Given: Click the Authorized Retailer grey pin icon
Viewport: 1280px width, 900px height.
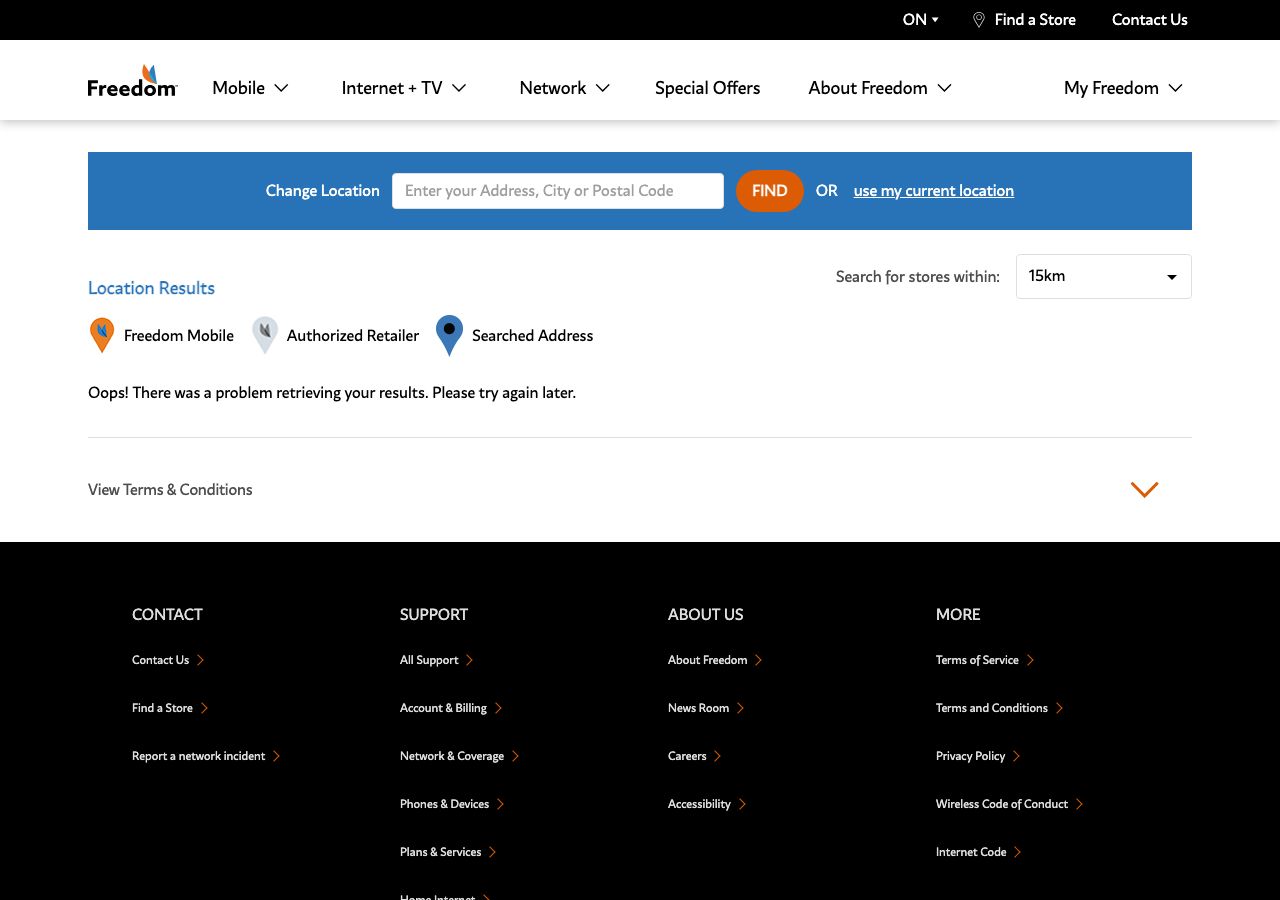Looking at the screenshot, I should tap(265, 335).
